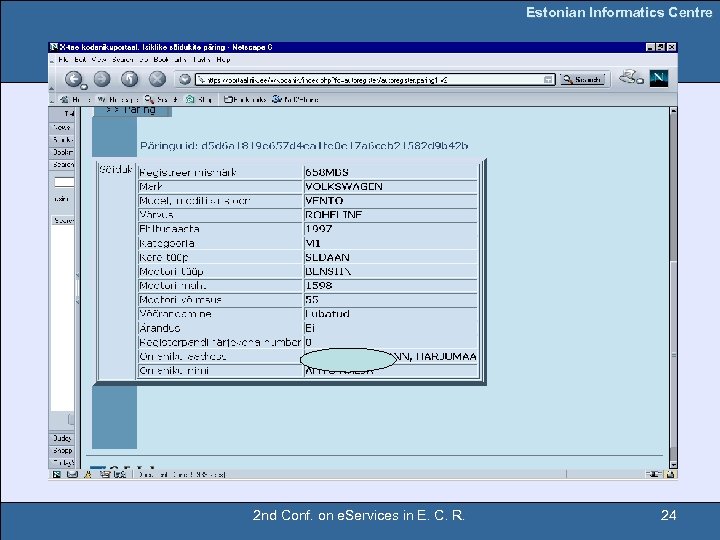Open the Navigator component icon in status bar
Screen dimensions: 720x540
click(x=56, y=474)
